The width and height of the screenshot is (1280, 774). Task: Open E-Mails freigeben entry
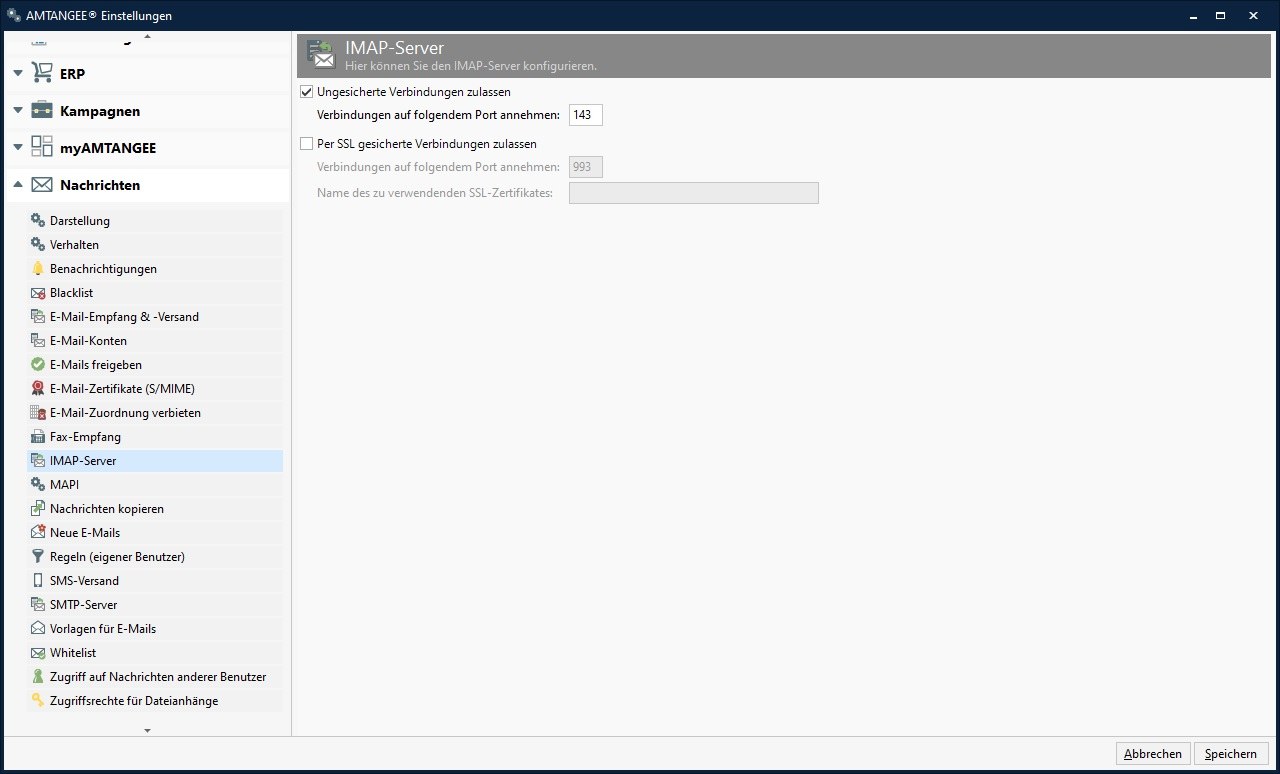click(x=155, y=365)
